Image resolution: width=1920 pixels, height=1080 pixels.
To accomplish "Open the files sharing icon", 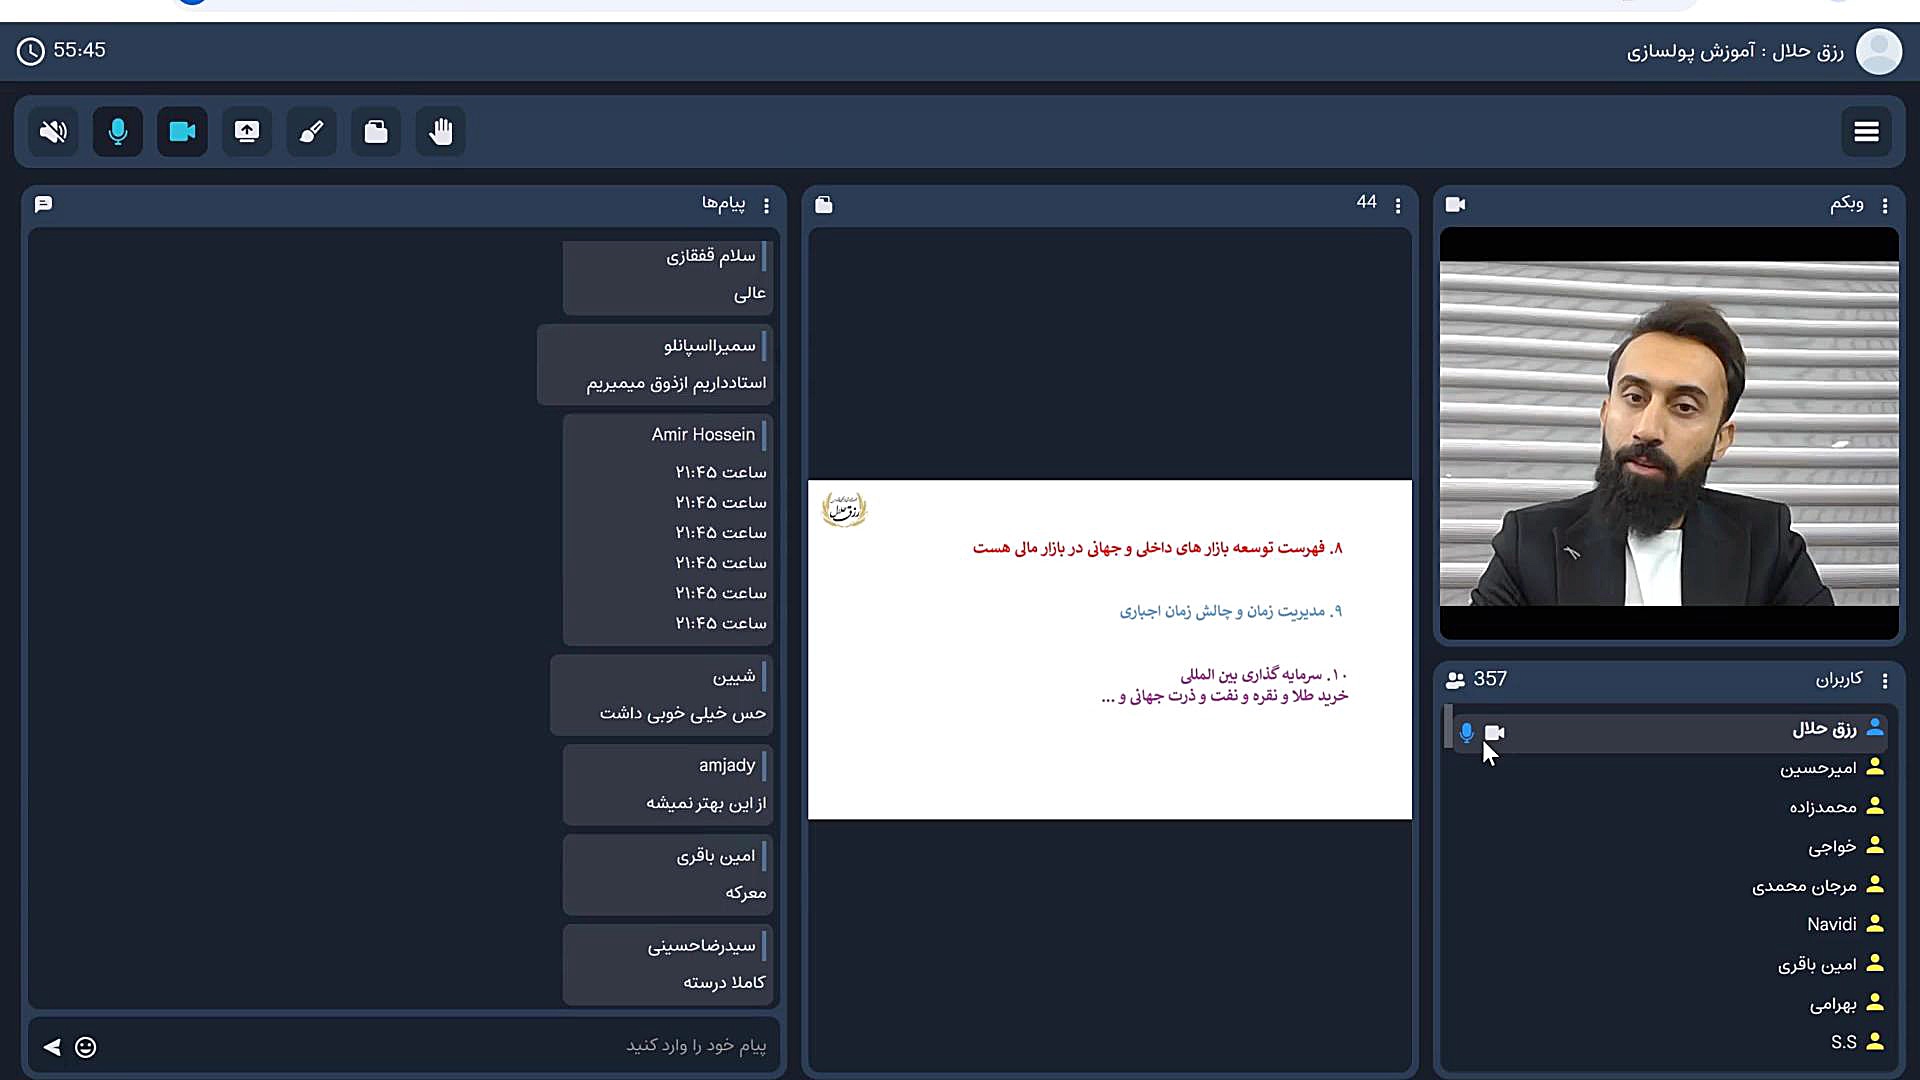I will [376, 132].
